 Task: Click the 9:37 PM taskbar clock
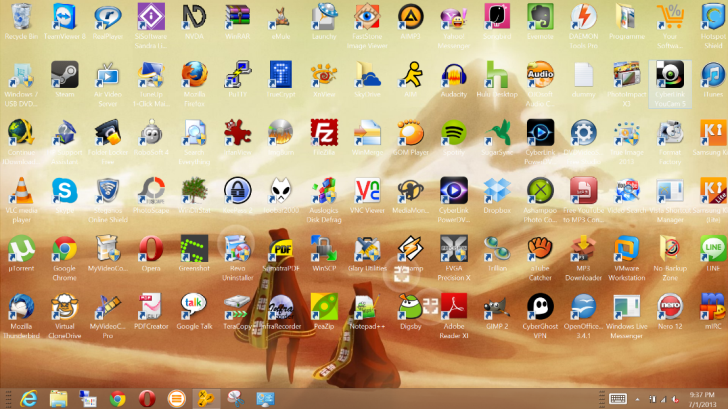[x=702, y=395]
